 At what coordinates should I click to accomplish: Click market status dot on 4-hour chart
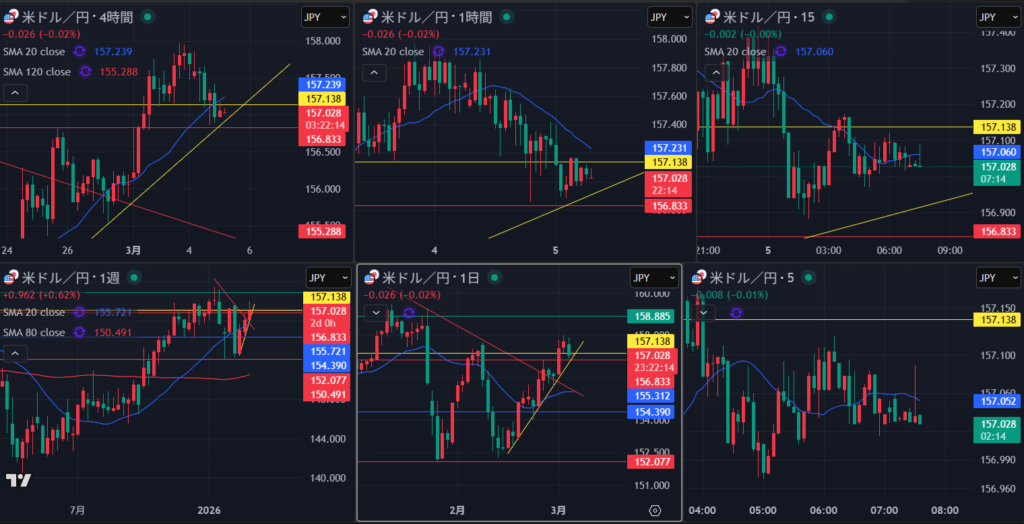[x=149, y=18]
